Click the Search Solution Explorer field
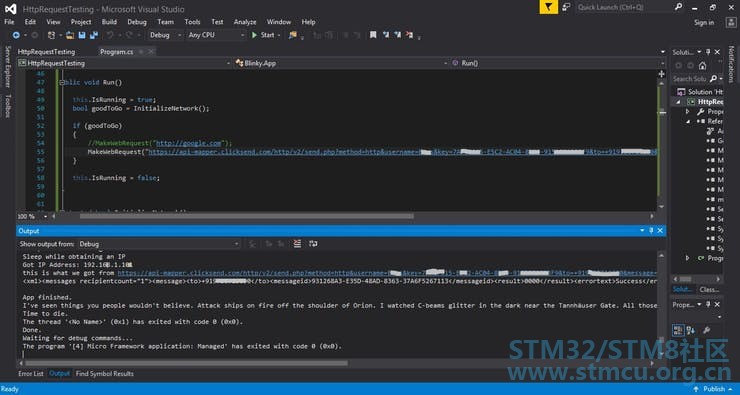The image size is (740, 395). pyautogui.click(x=690, y=79)
